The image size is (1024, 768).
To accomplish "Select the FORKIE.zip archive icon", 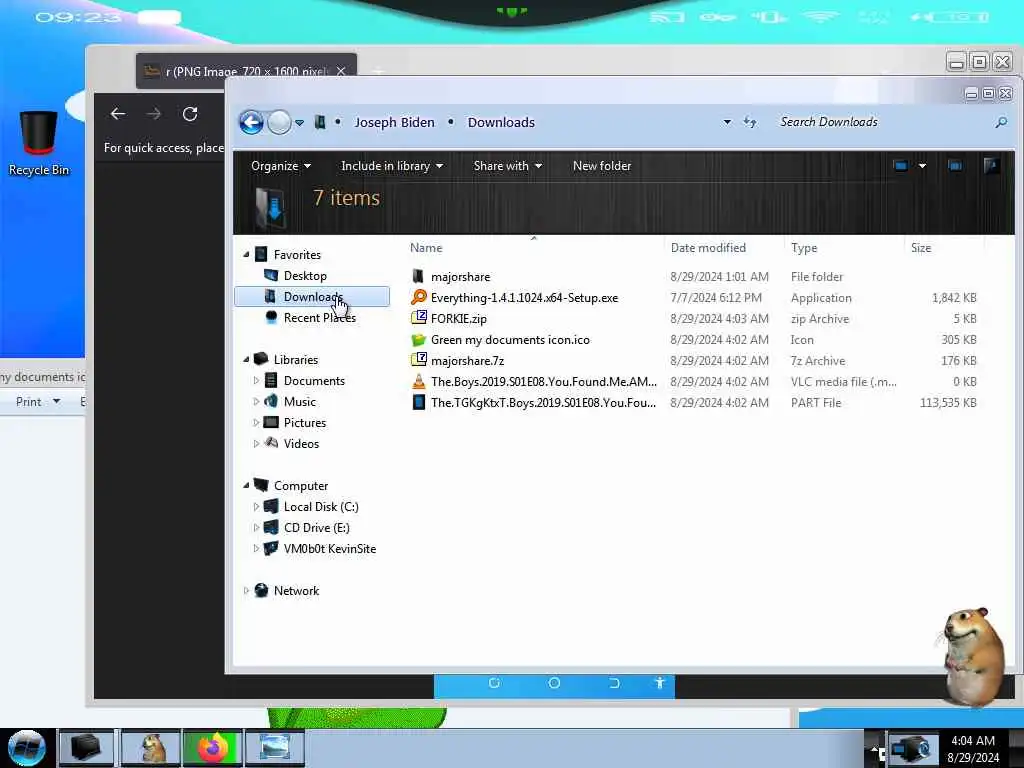I will [x=418, y=318].
